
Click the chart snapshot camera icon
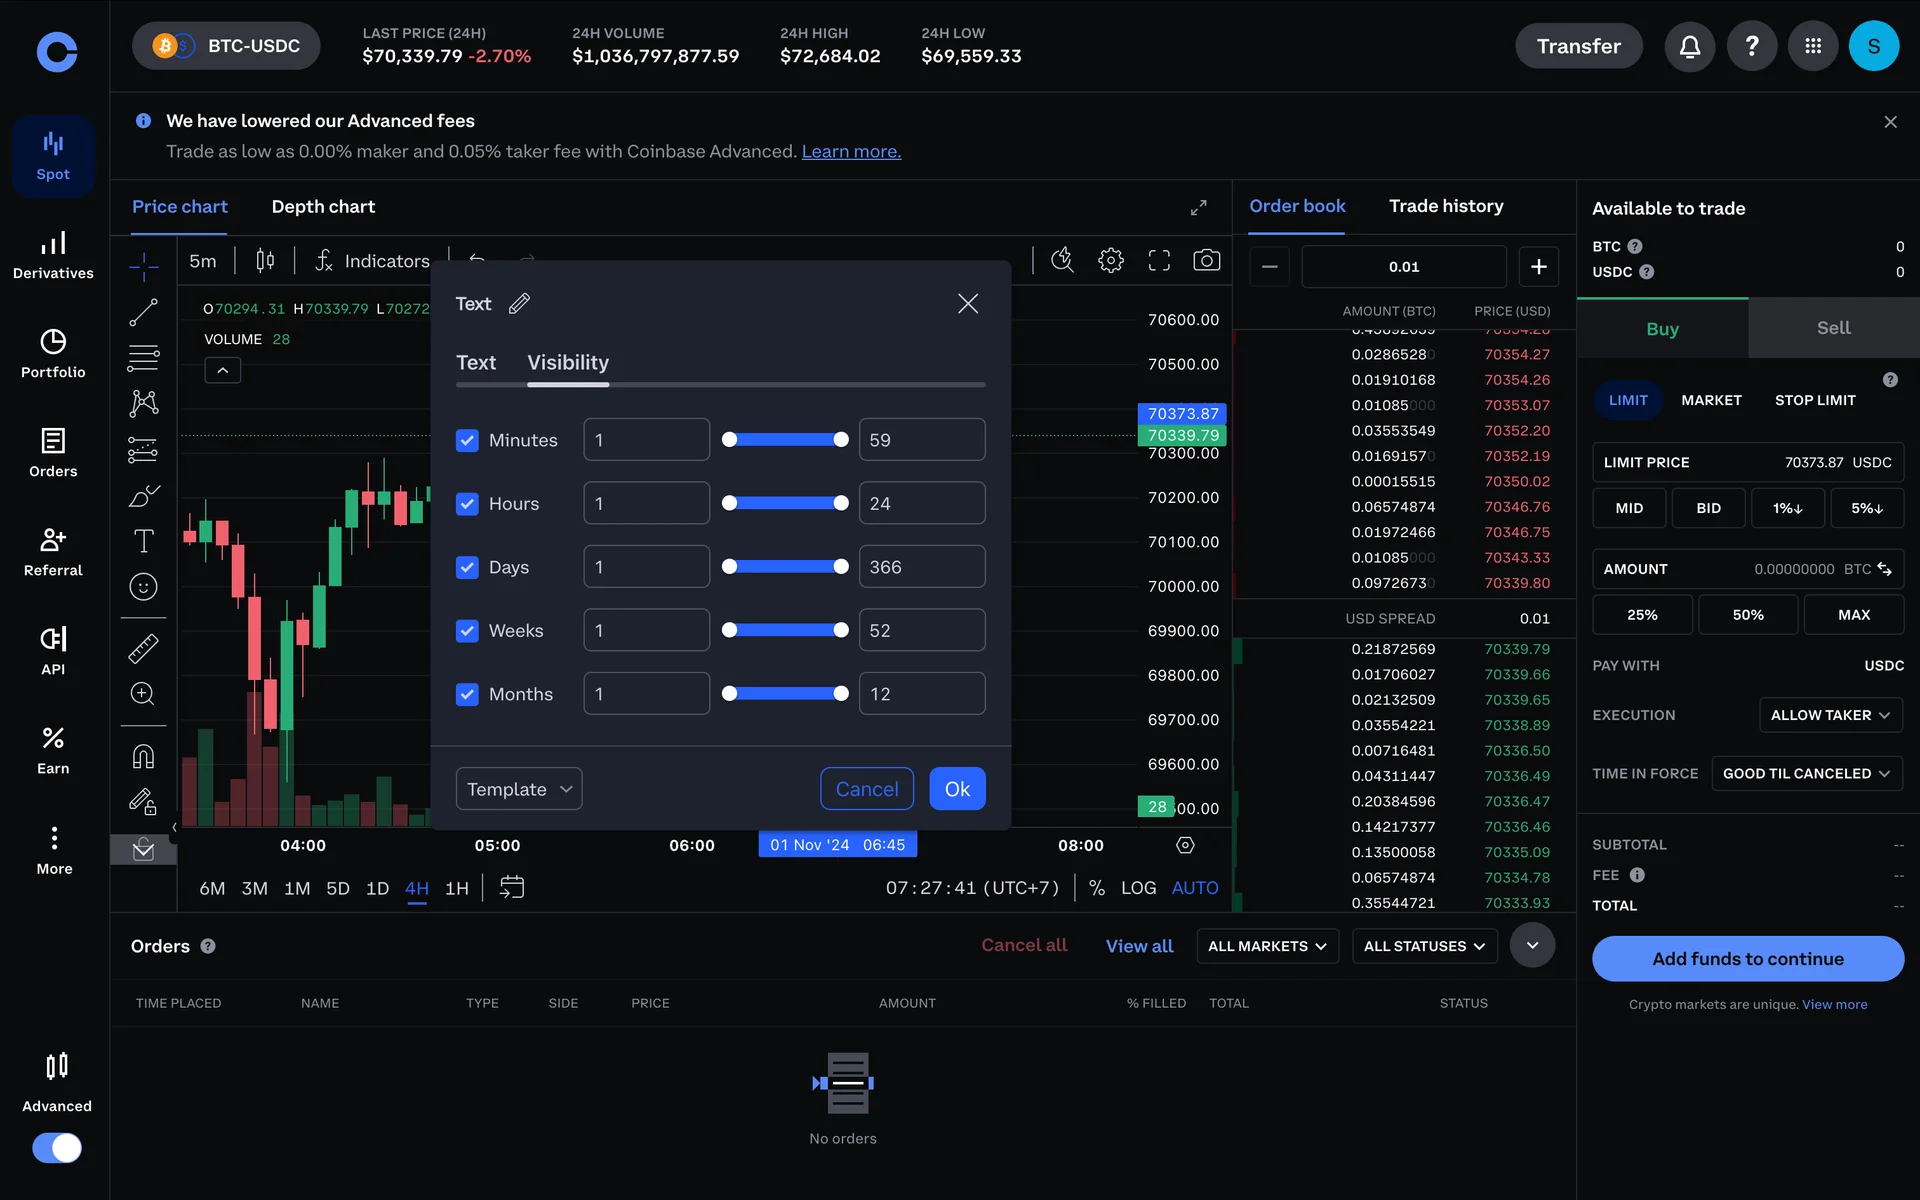[1206, 261]
